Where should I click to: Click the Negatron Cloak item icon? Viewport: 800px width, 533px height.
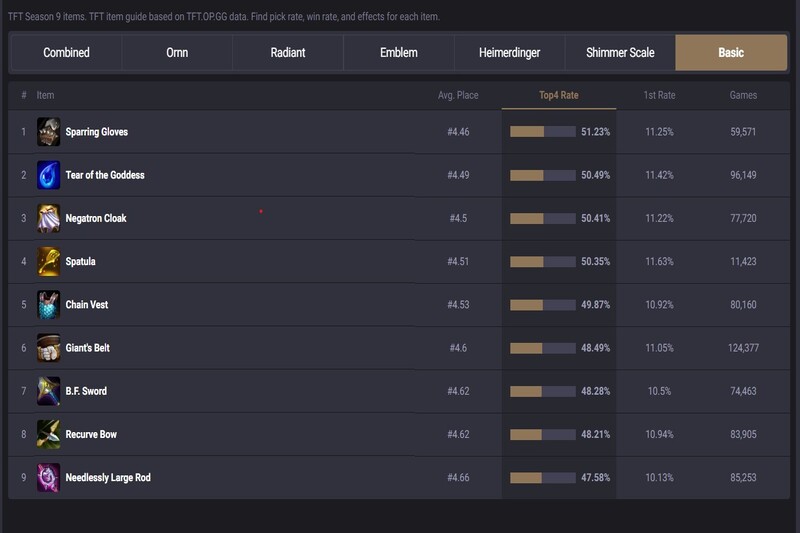tap(48, 218)
